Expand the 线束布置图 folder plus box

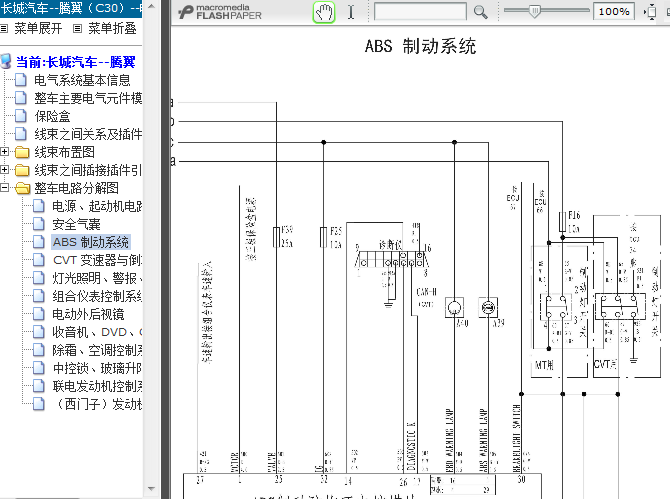click(4, 152)
